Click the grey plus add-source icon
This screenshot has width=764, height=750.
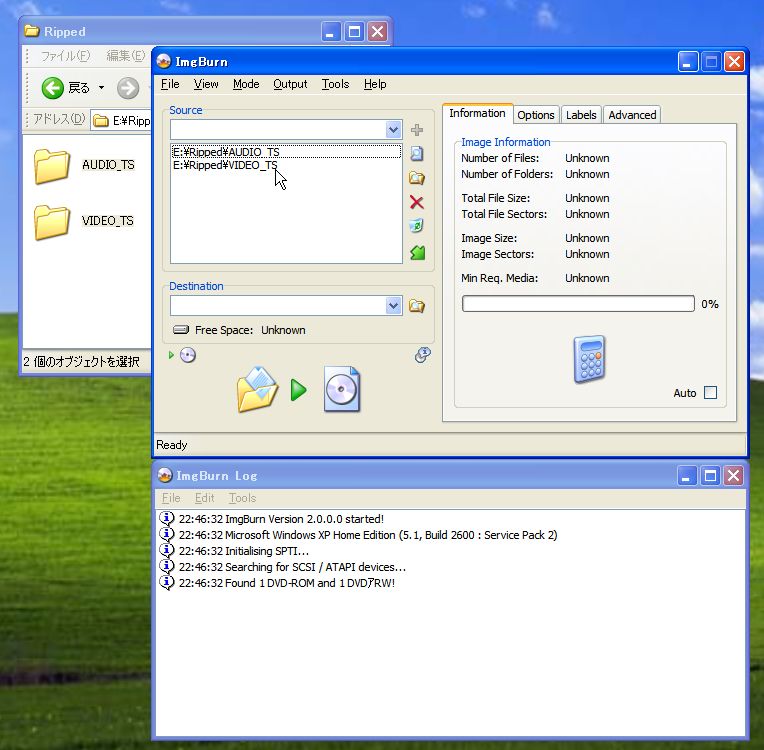point(417,130)
